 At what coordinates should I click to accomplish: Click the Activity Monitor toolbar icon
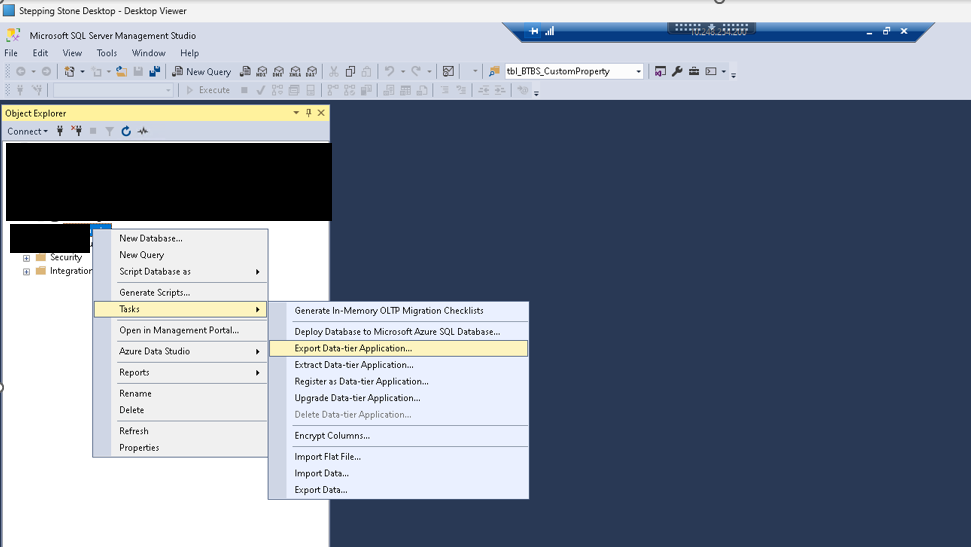point(448,71)
